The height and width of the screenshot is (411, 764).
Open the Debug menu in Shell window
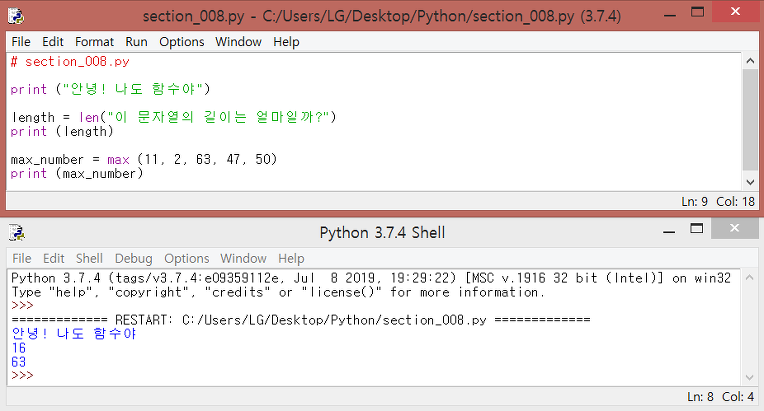tap(134, 258)
